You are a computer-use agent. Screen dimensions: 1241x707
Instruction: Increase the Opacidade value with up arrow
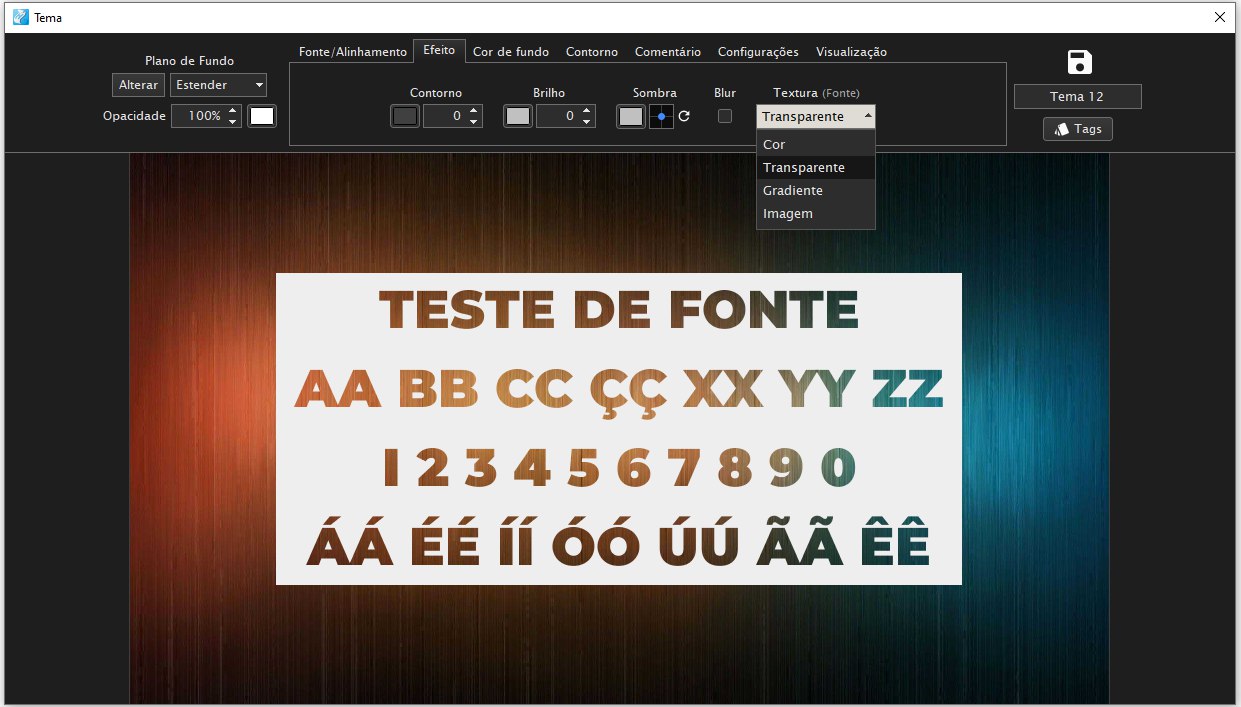233,111
